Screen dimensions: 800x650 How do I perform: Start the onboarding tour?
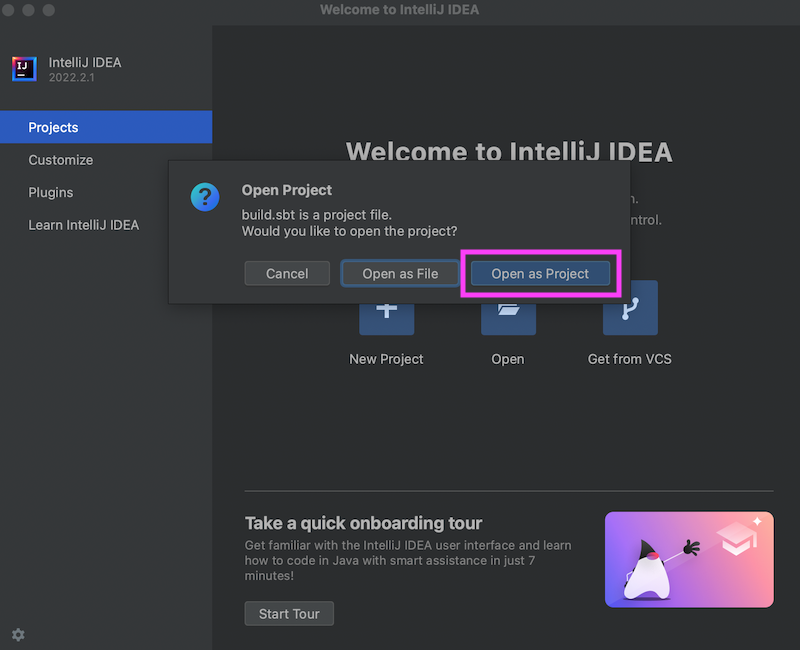pyautogui.click(x=289, y=613)
